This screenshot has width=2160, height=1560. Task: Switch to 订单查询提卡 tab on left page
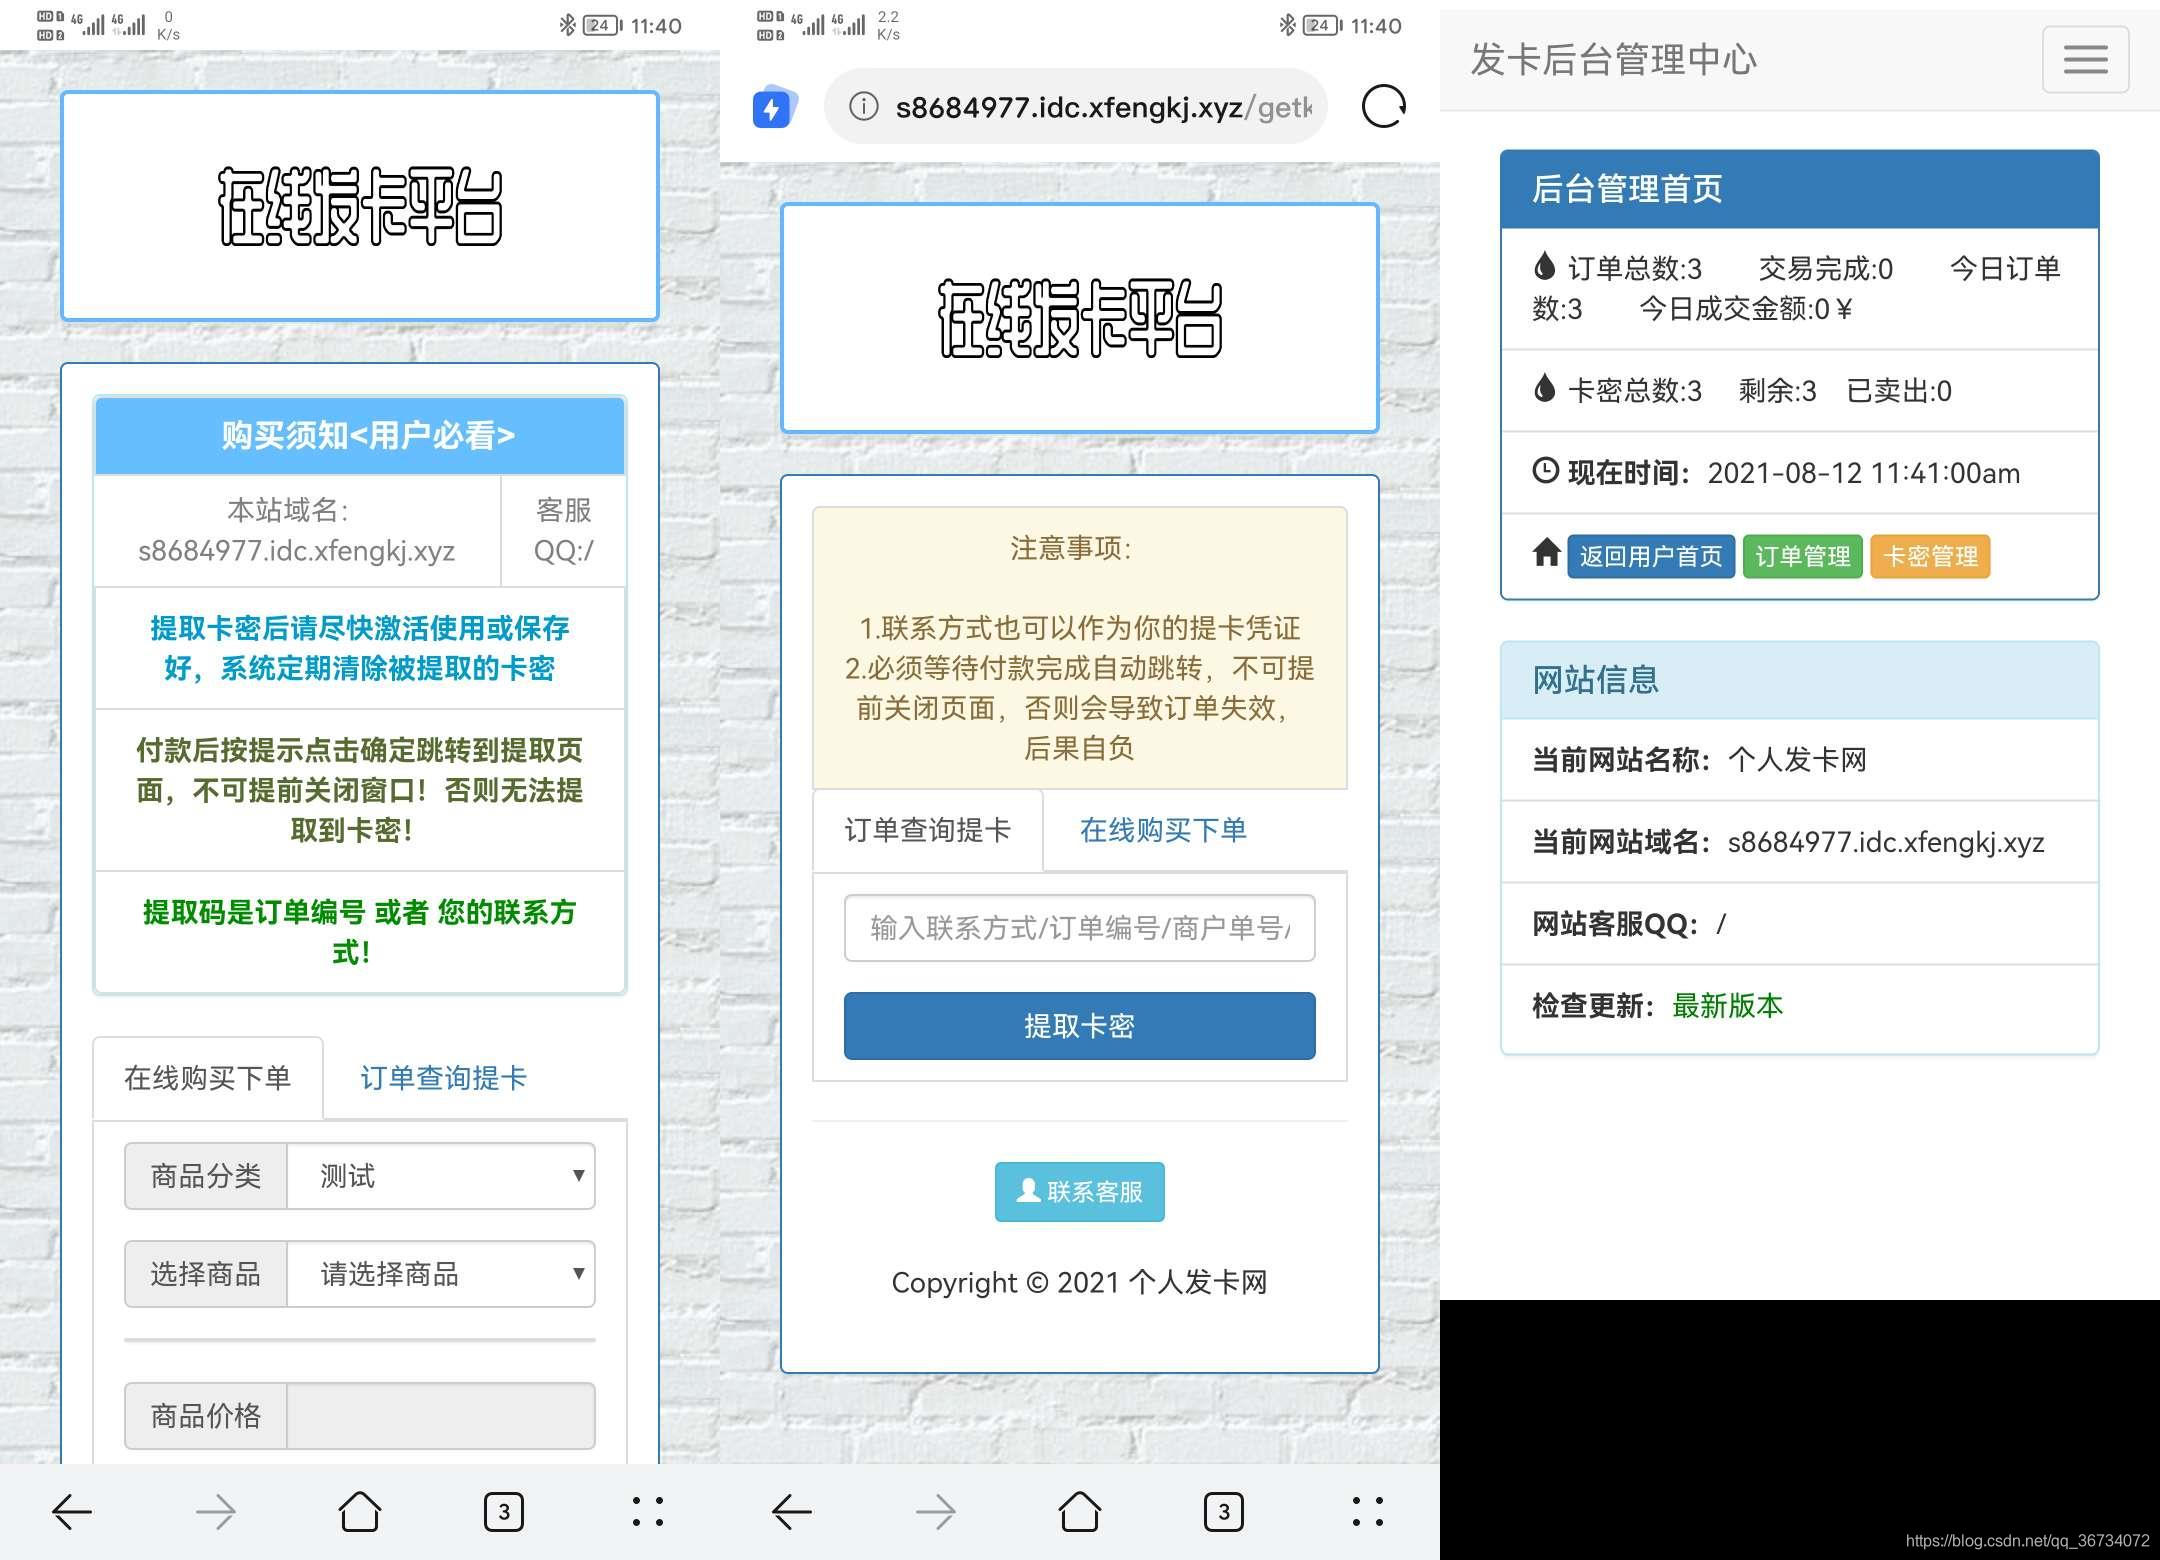[x=443, y=1078]
